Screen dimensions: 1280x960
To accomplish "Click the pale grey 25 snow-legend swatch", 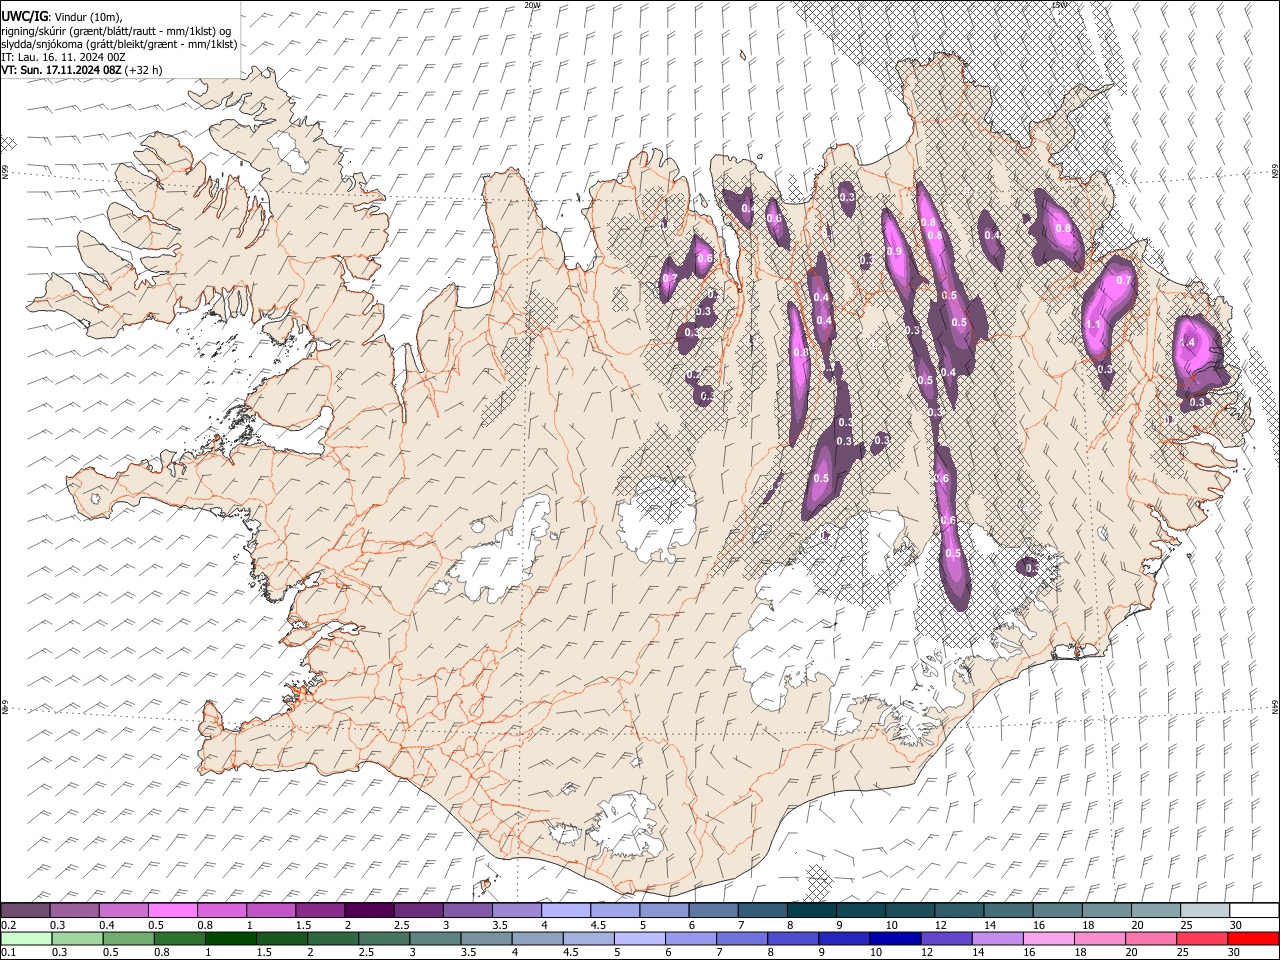I will click(x=1204, y=911).
